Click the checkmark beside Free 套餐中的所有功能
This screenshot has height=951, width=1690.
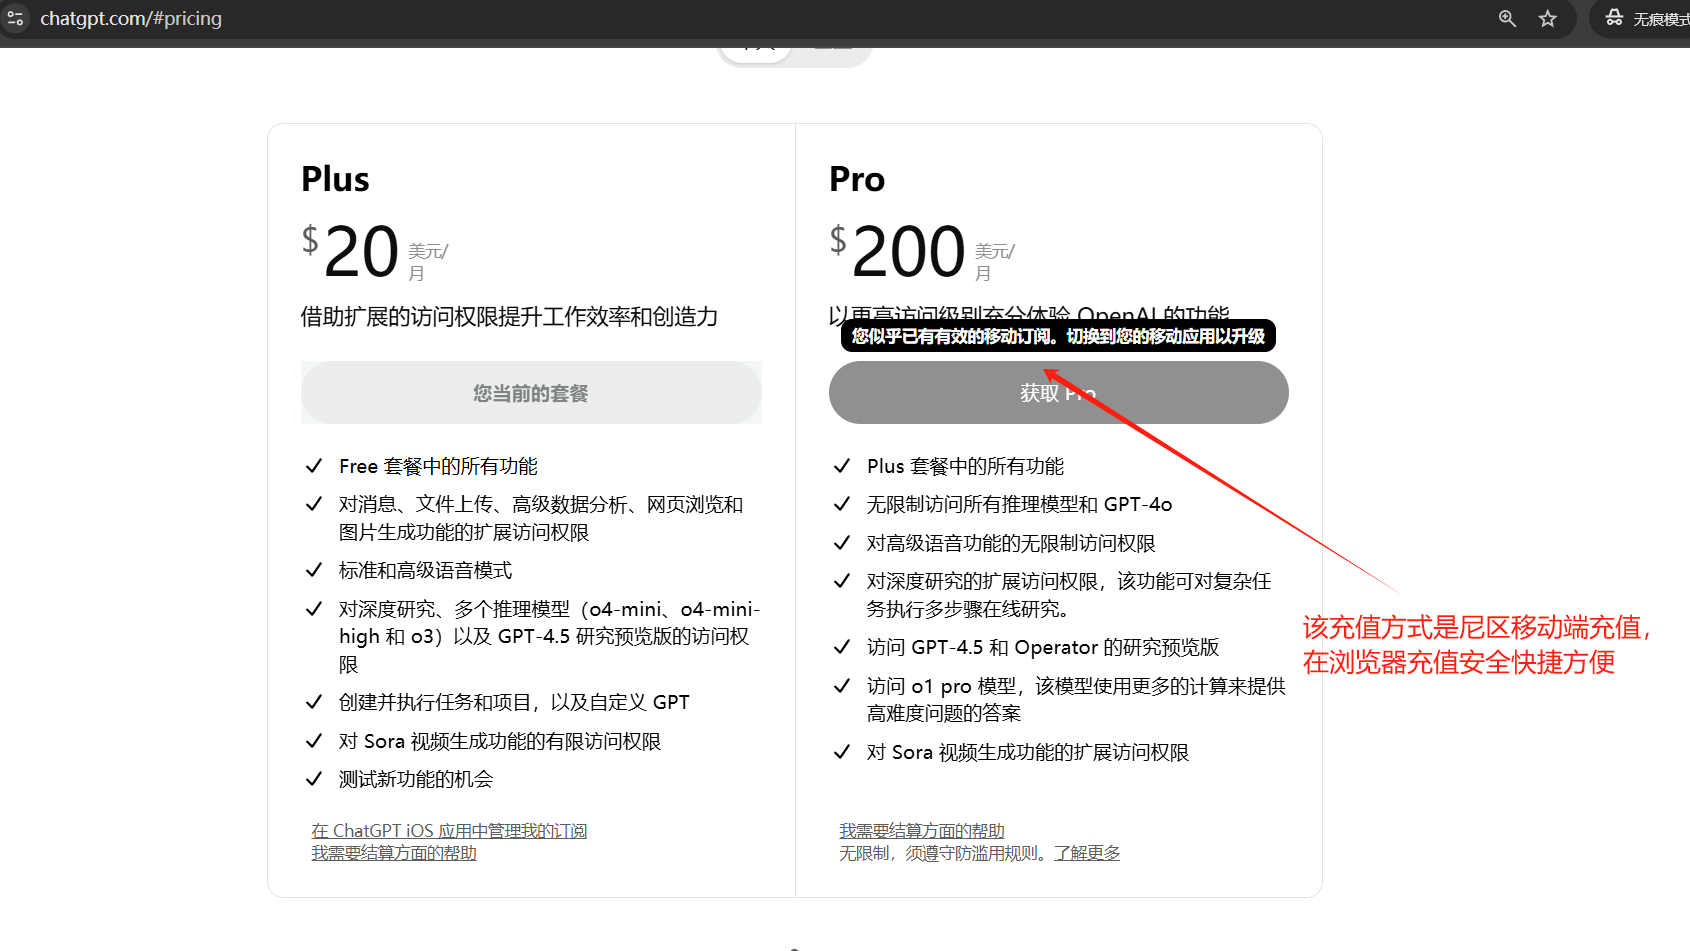[x=314, y=466]
